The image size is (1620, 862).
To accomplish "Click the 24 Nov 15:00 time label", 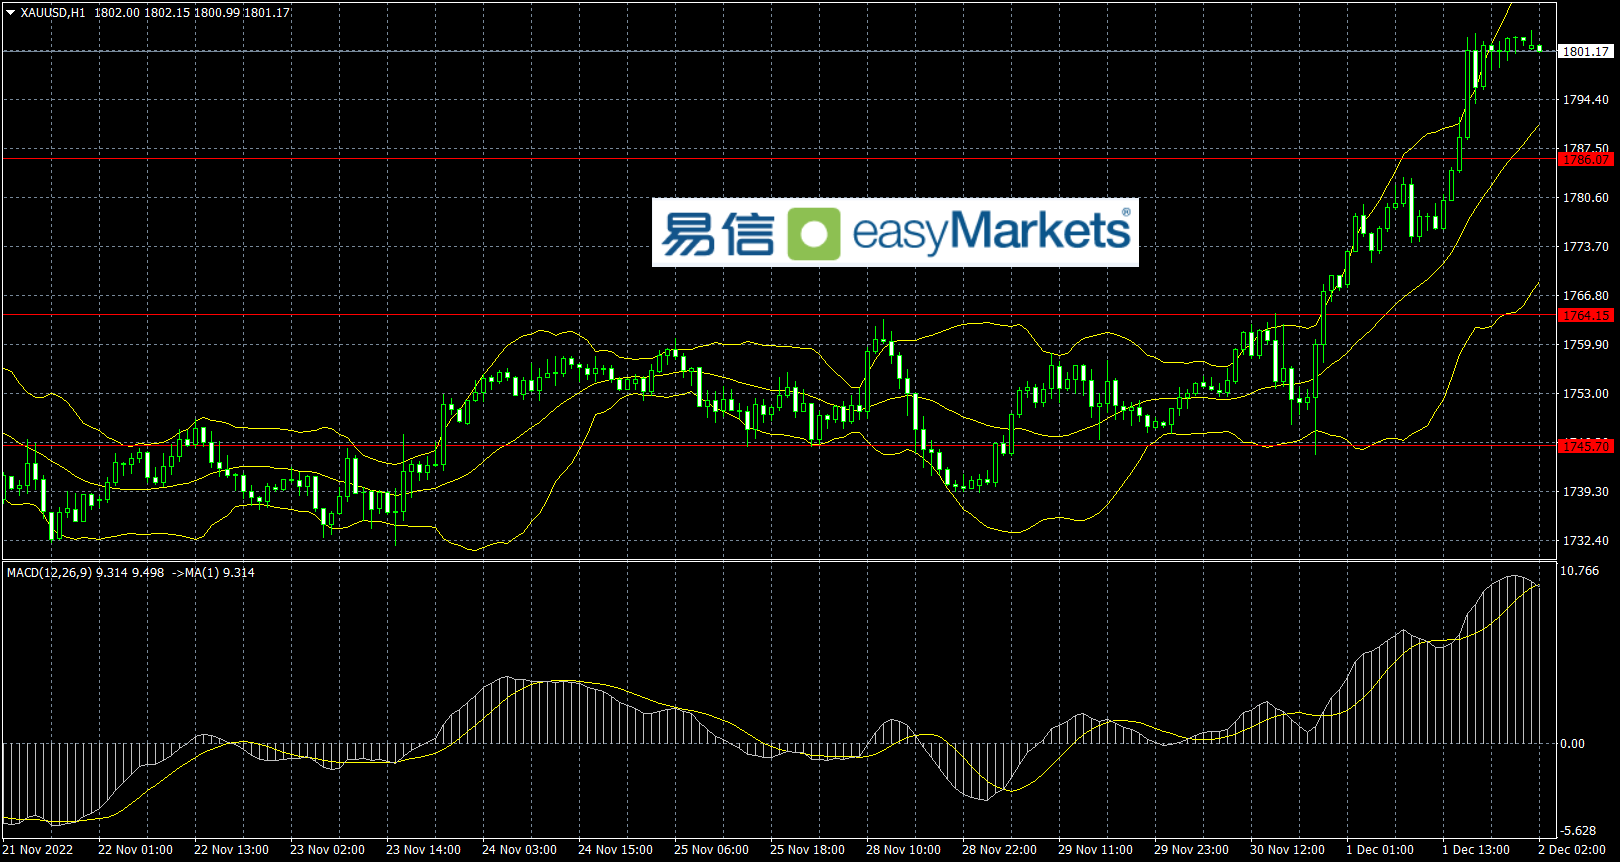I will (616, 850).
